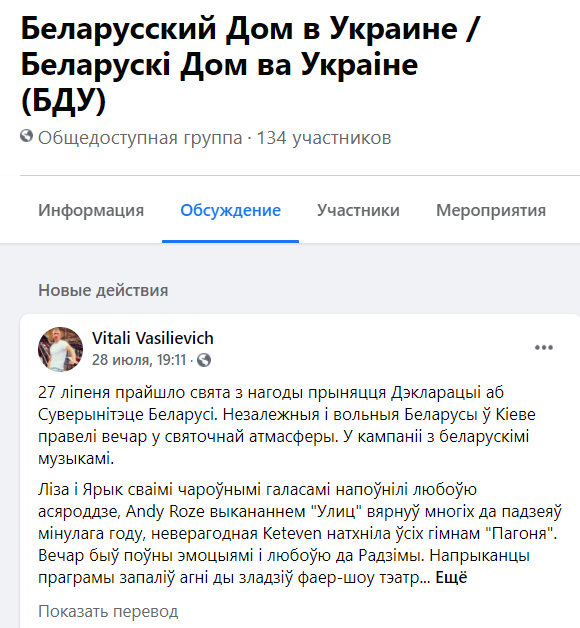Expand the post with the Ещё link

click(x=451, y=578)
